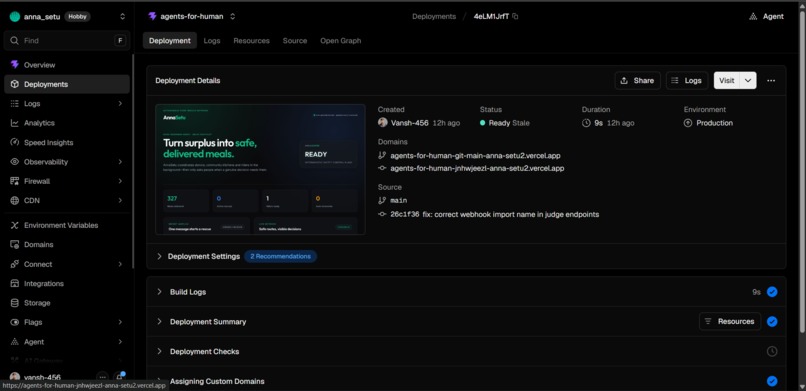The width and height of the screenshot is (806, 391).
Task: Open the three-dot more options menu
Action: [x=771, y=81]
